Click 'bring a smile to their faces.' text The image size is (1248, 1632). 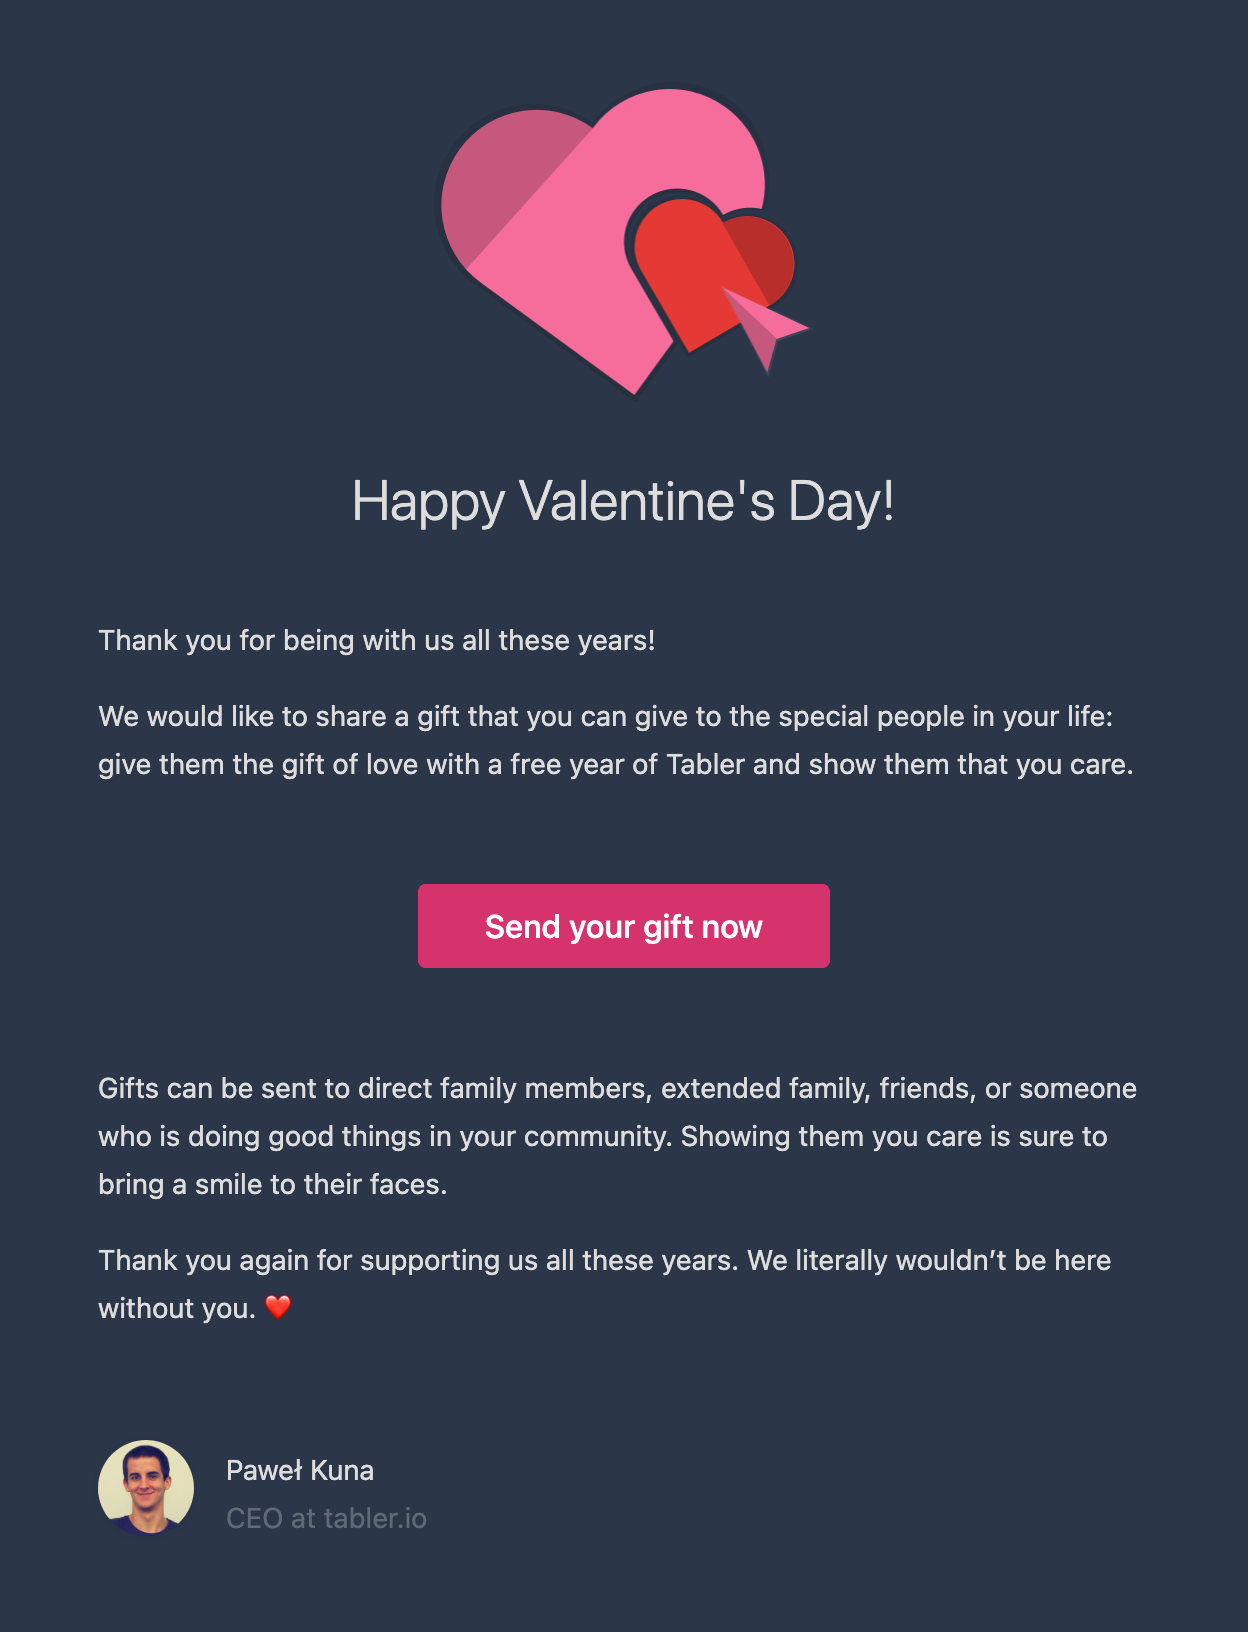(x=273, y=1184)
